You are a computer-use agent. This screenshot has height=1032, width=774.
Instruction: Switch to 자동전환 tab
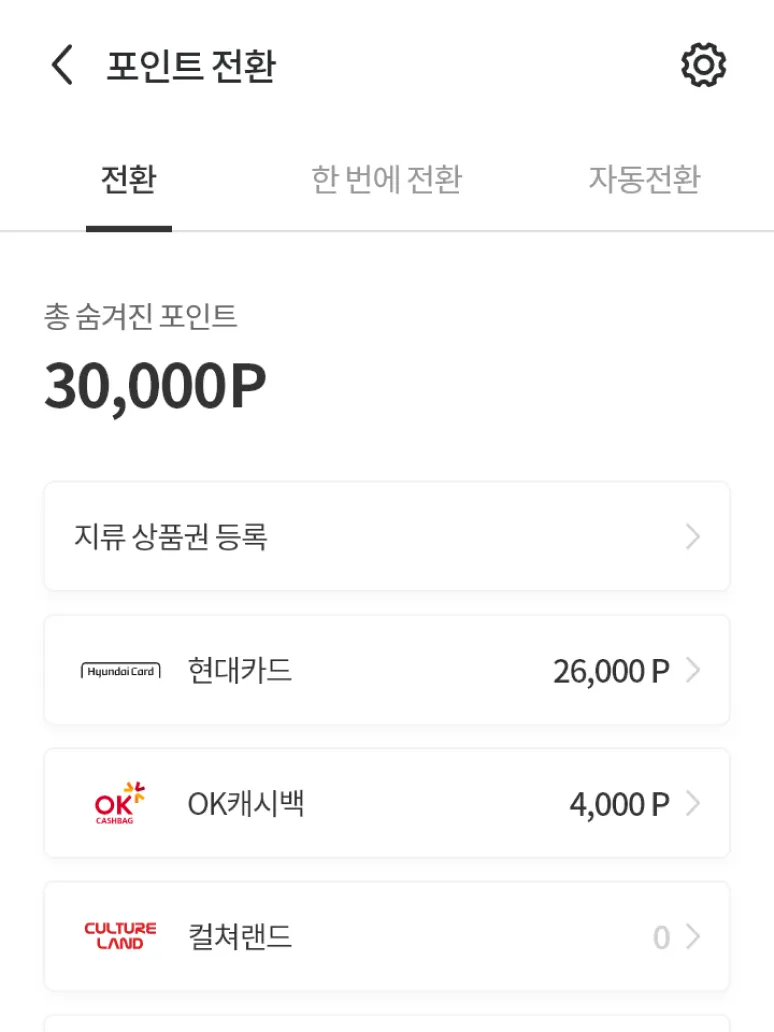pos(644,179)
